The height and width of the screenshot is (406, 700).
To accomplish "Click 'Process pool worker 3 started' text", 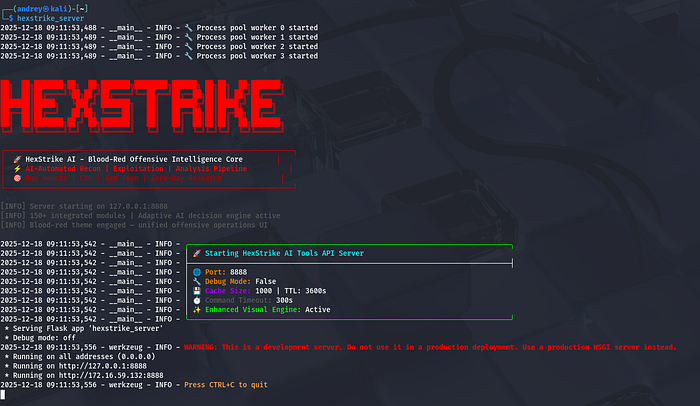I will [x=257, y=56].
